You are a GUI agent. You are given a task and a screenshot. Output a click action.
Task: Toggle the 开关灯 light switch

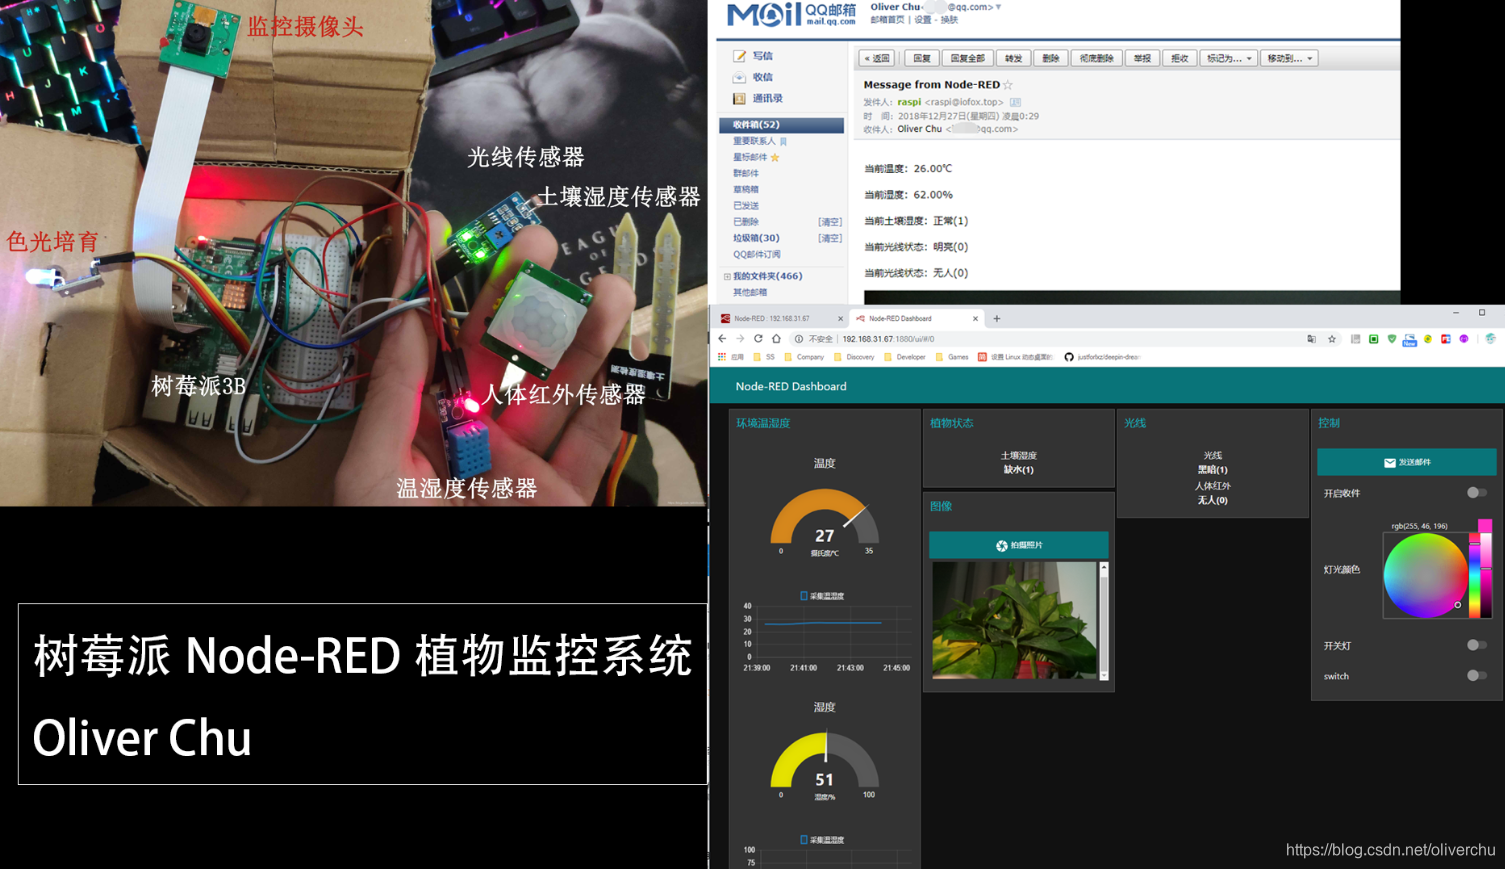tap(1476, 646)
